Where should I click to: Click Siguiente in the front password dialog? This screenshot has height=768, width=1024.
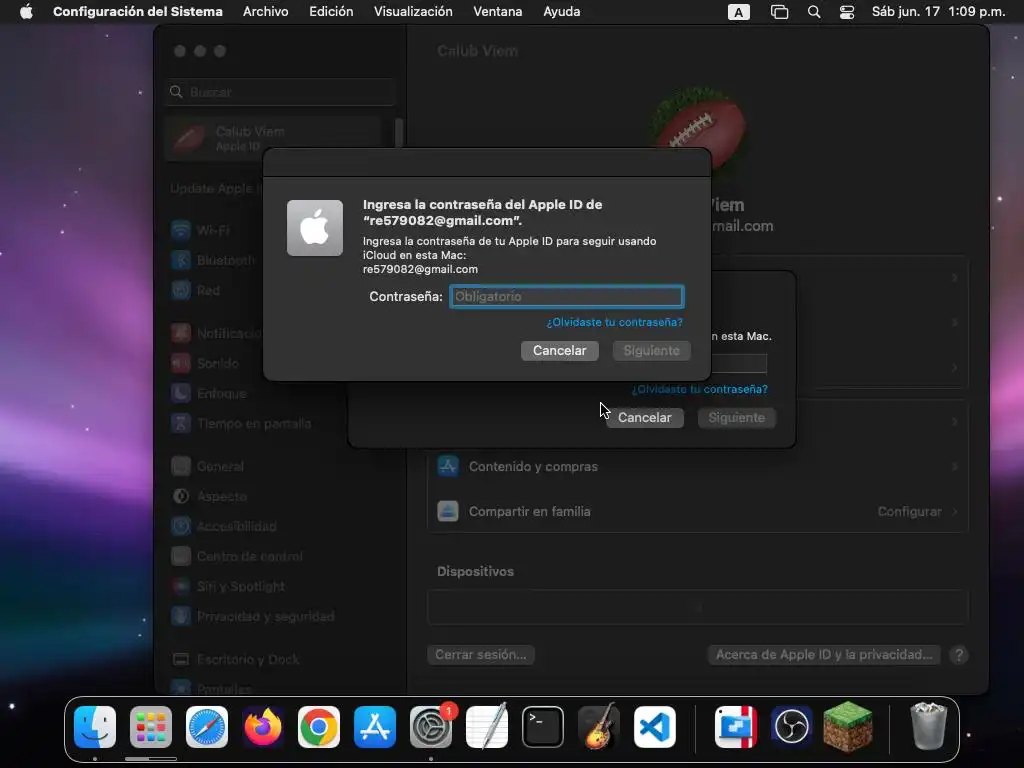point(652,351)
